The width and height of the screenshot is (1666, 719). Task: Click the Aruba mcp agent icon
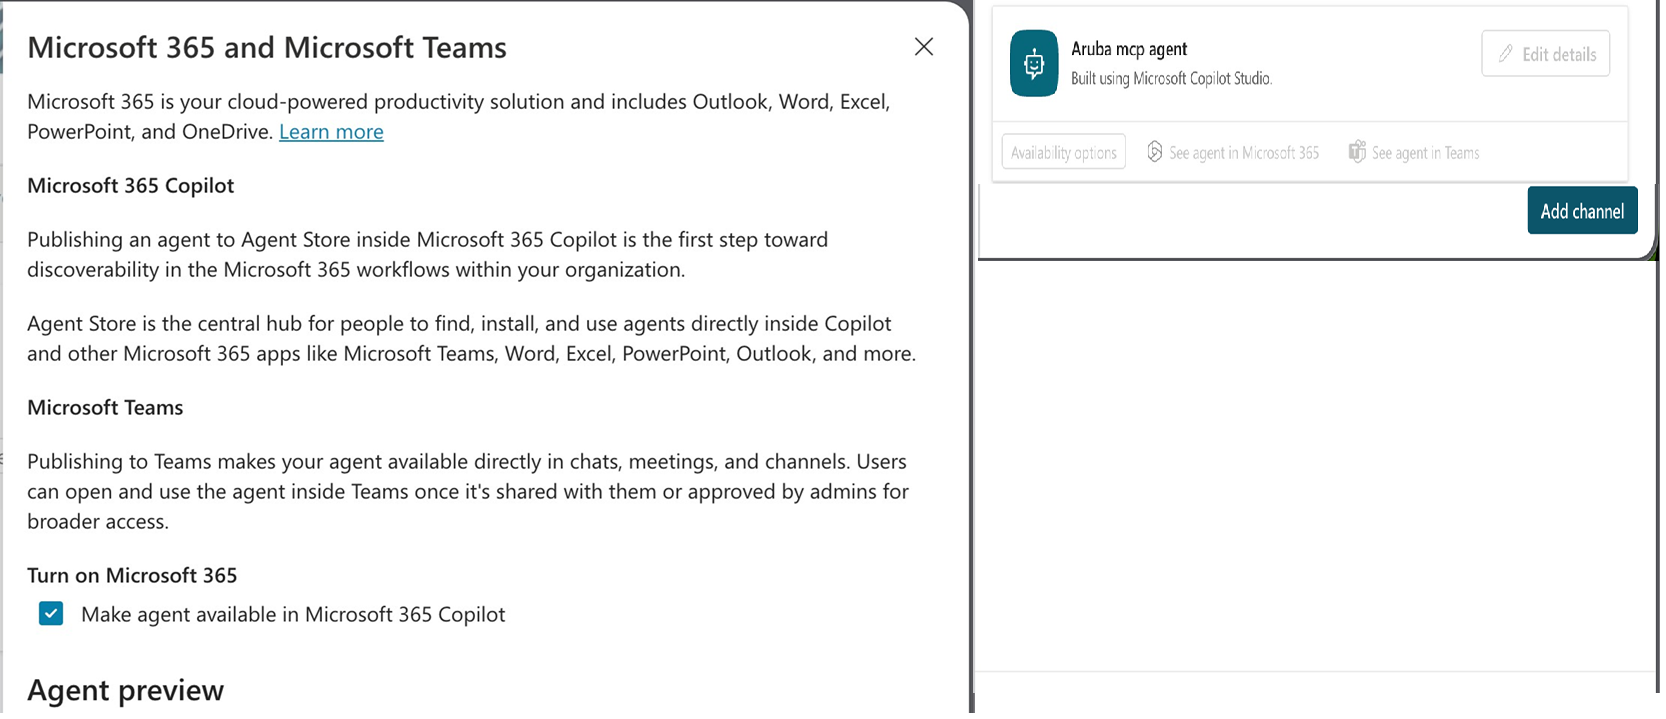point(1034,63)
